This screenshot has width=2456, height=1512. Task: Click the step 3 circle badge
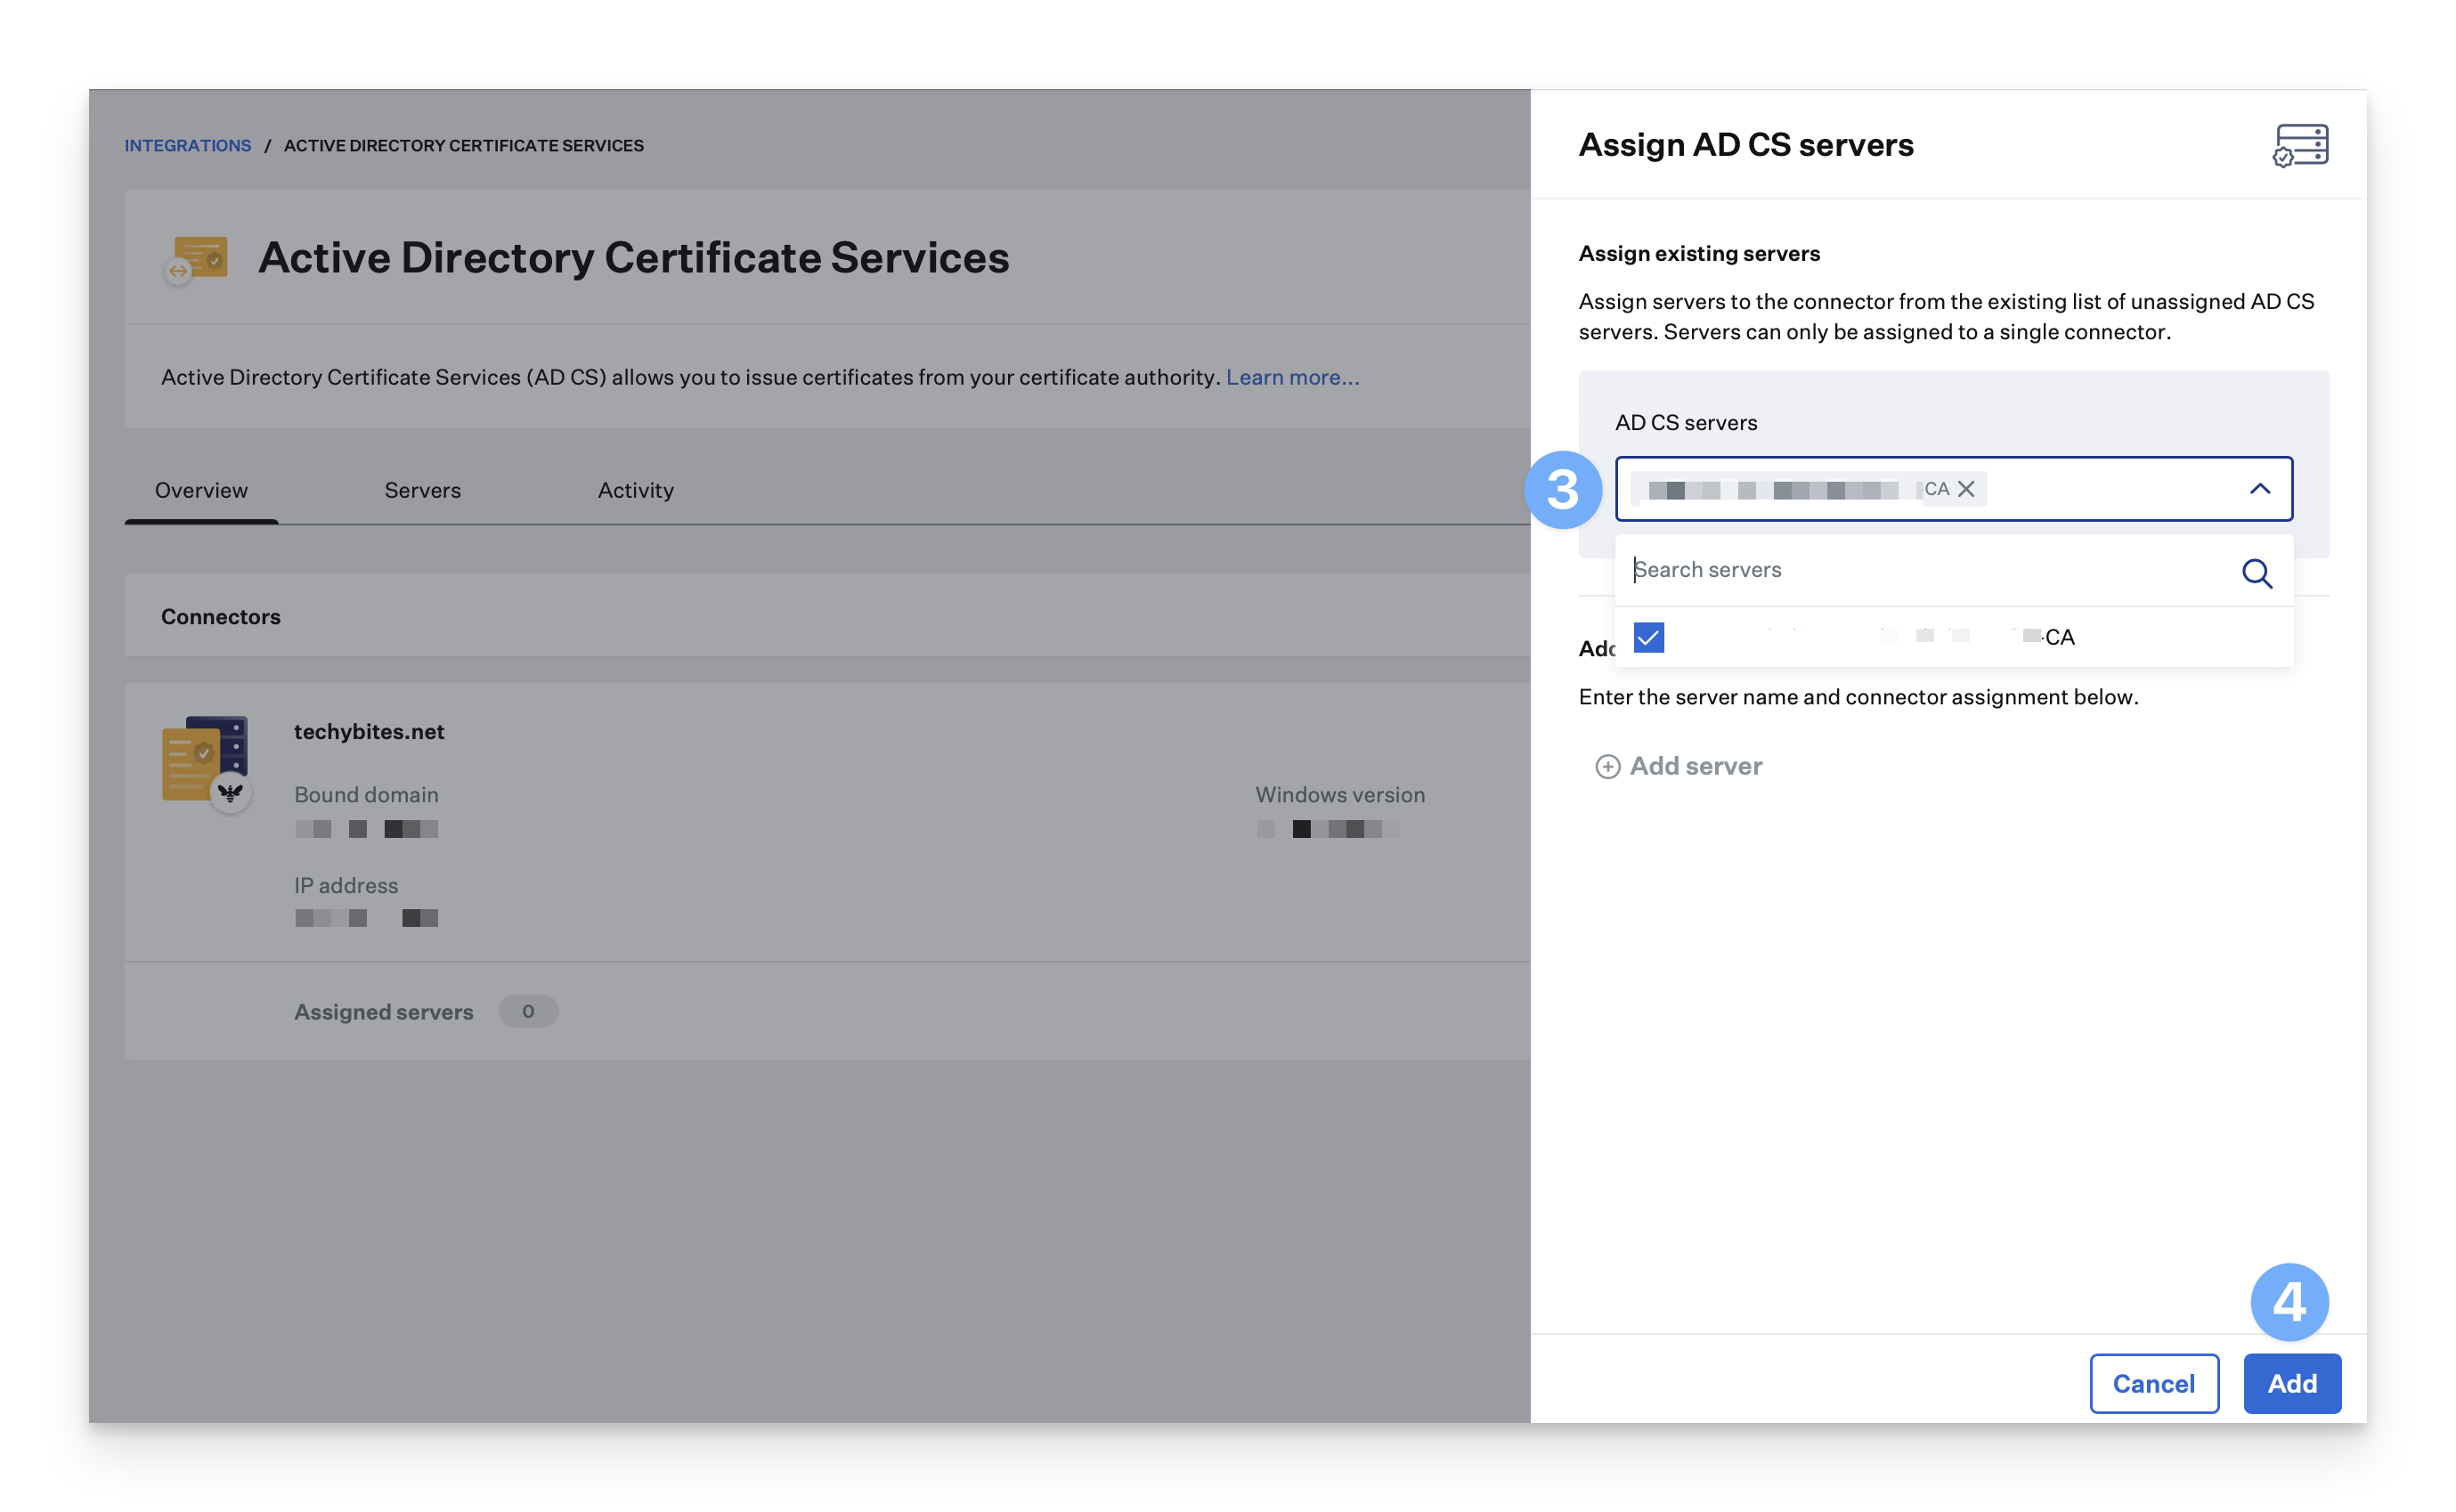[1563, 490]
